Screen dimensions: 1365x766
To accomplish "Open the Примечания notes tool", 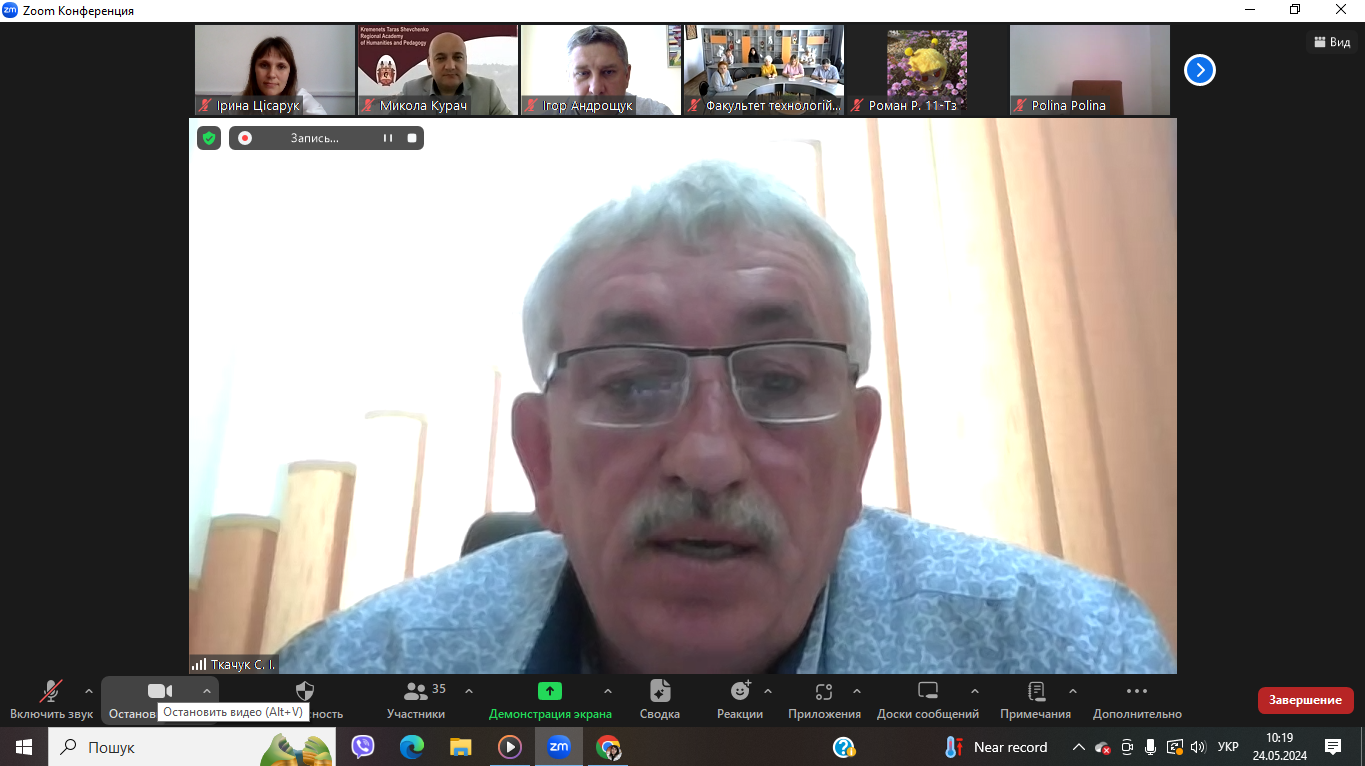I will click(1035, 699).
